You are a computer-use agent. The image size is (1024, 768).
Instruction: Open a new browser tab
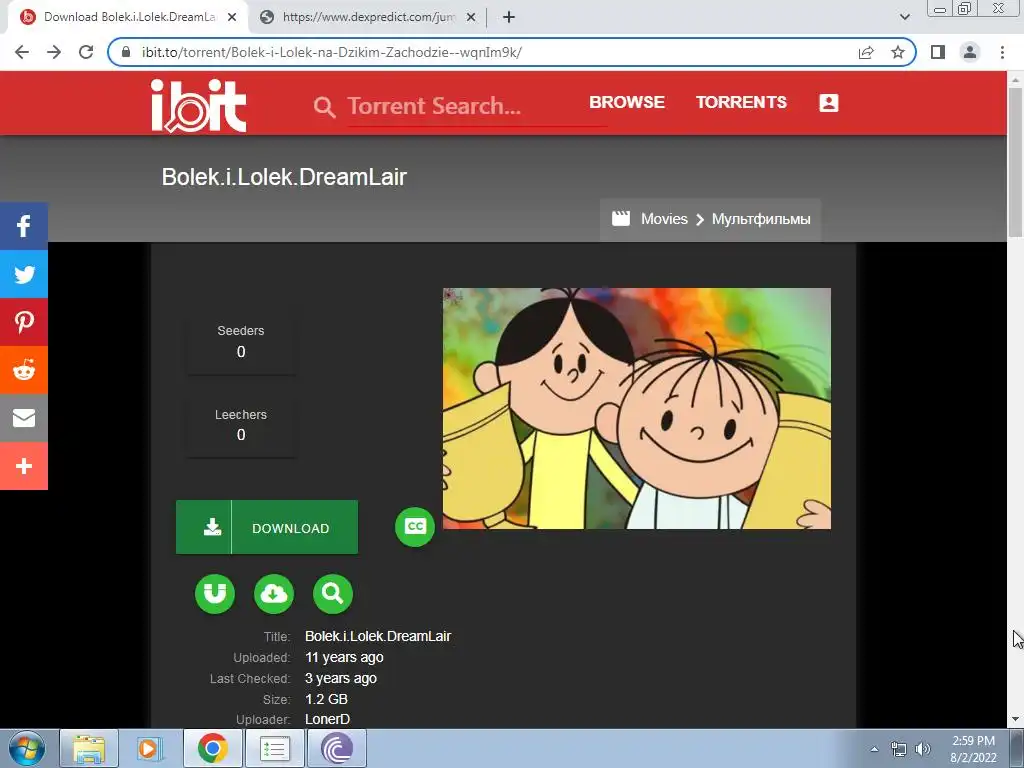pyautogui.click(x=509, y=17)
